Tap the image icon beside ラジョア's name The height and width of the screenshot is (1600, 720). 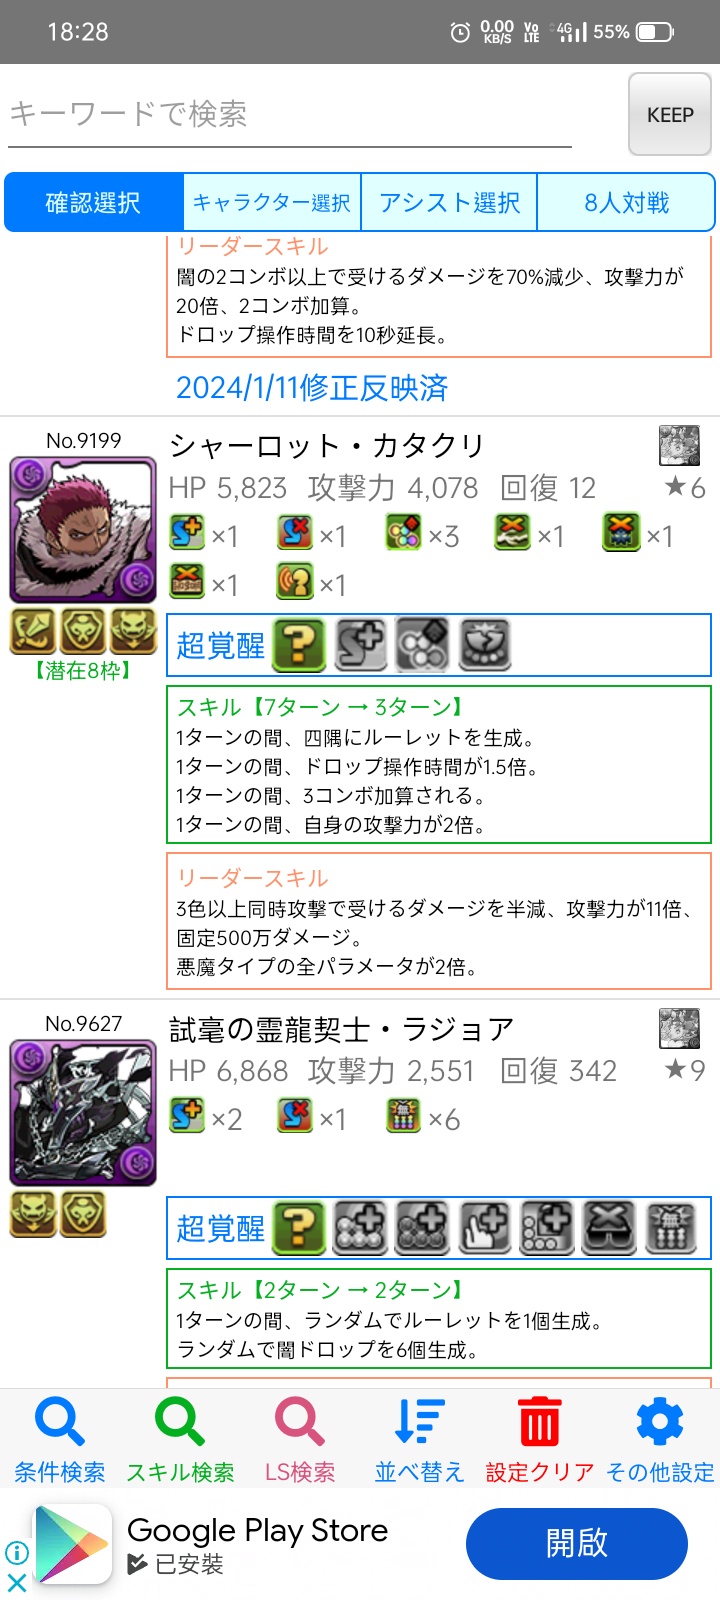tap(679, 1029)
